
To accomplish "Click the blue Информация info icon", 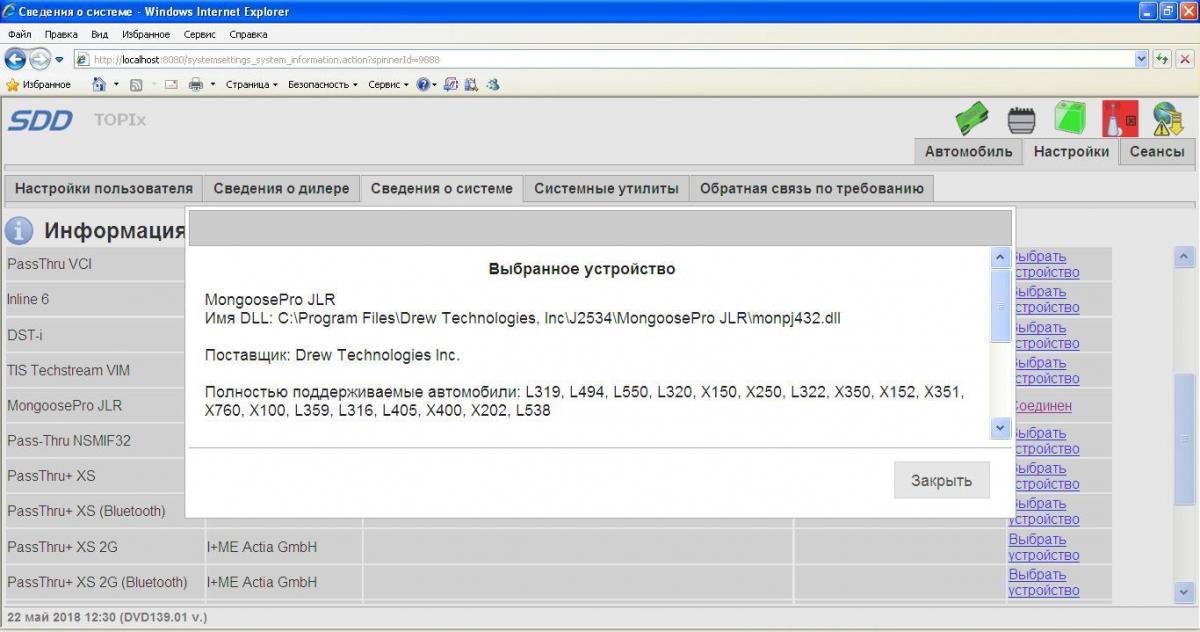I will (x=19, y=231).
